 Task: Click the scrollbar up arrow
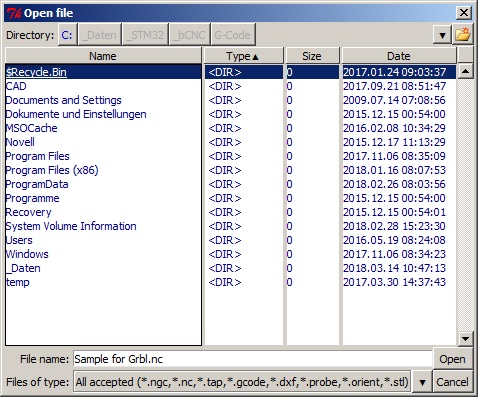coord(465,71)
